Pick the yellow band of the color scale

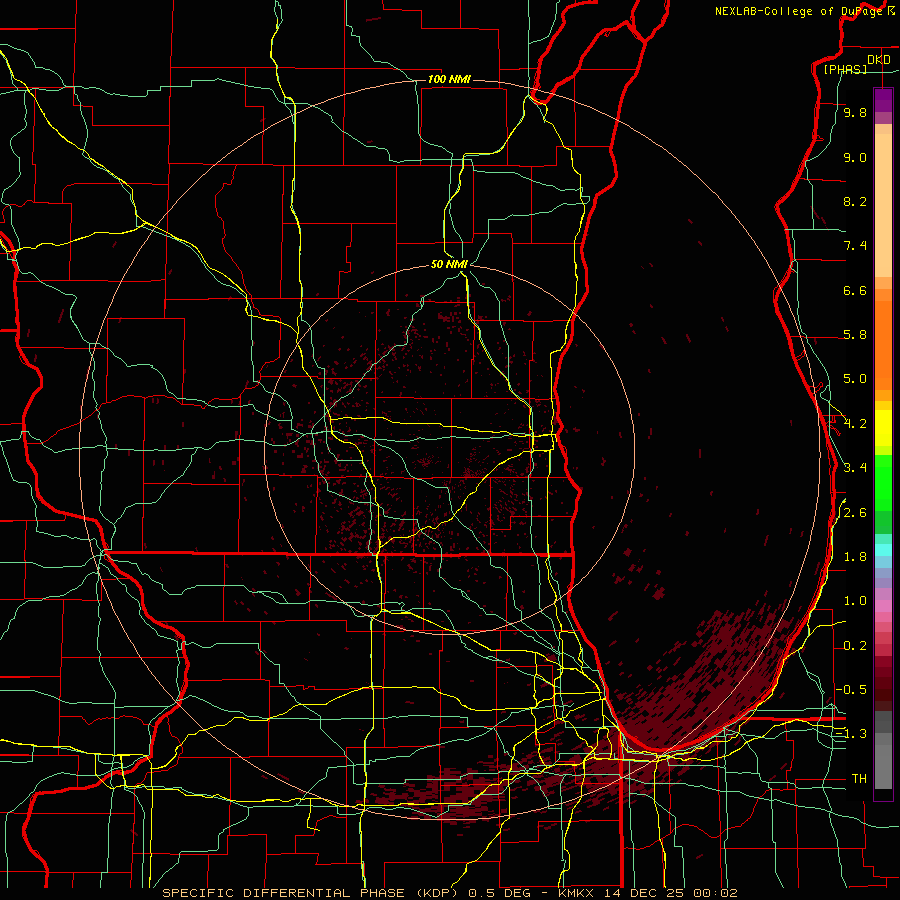coord(883,428)
